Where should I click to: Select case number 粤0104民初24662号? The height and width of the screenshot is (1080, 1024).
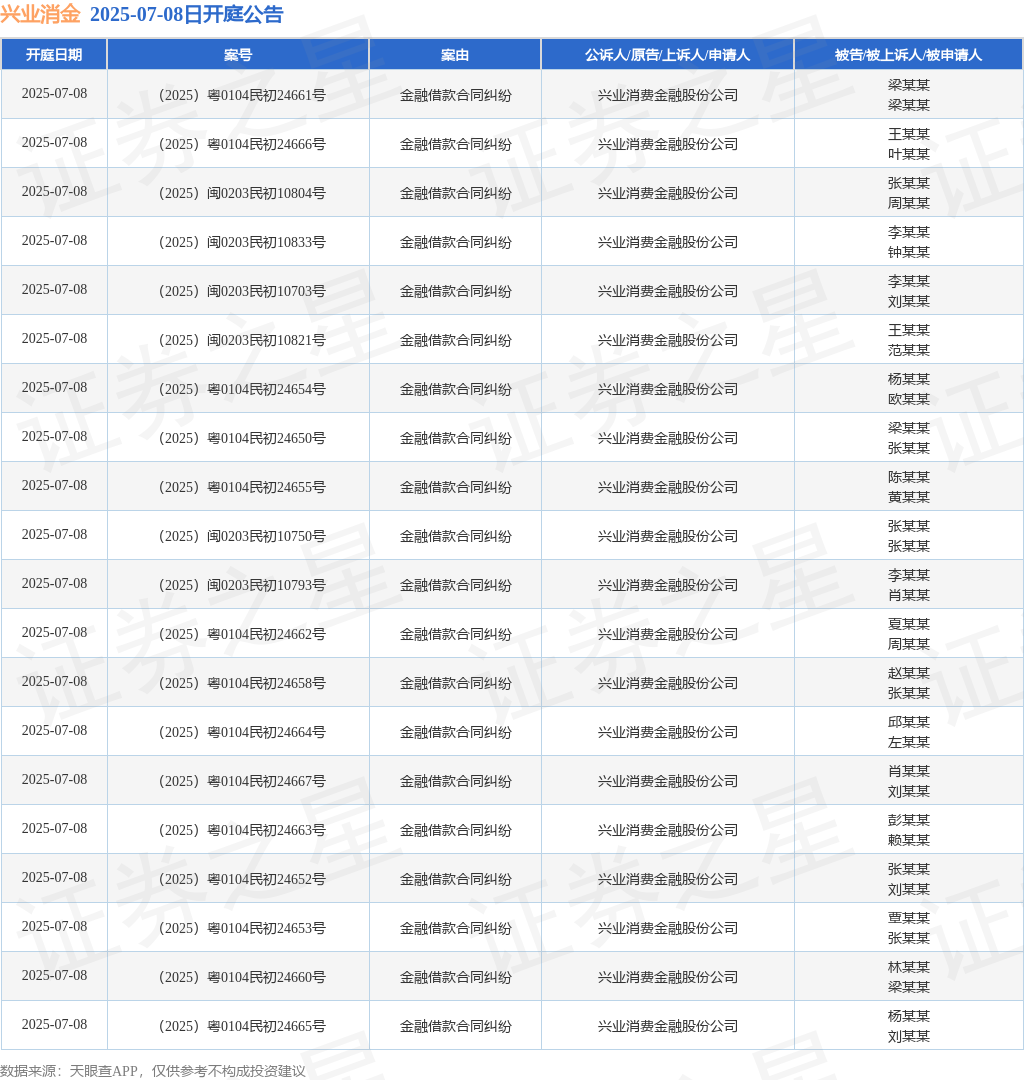242,633
